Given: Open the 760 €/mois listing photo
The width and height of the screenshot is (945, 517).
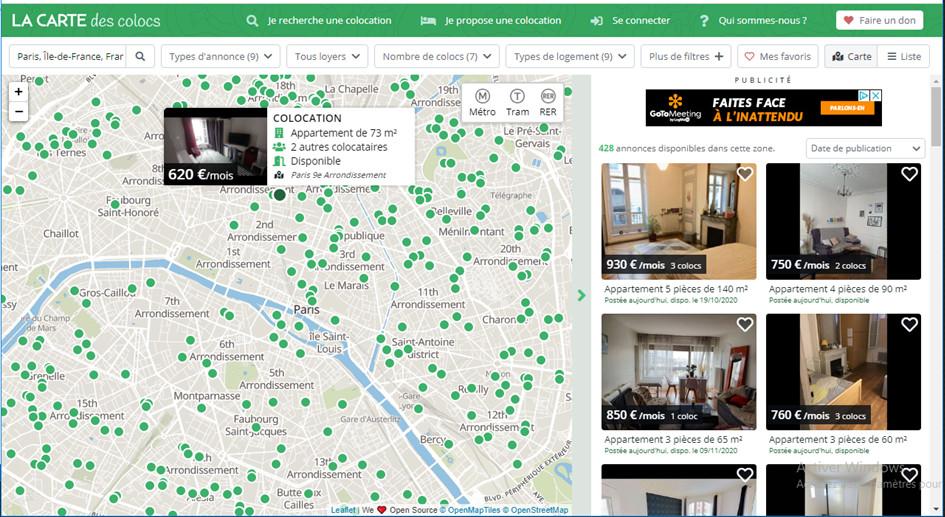Looking at the screenshot, I should [x=843, y=372].
